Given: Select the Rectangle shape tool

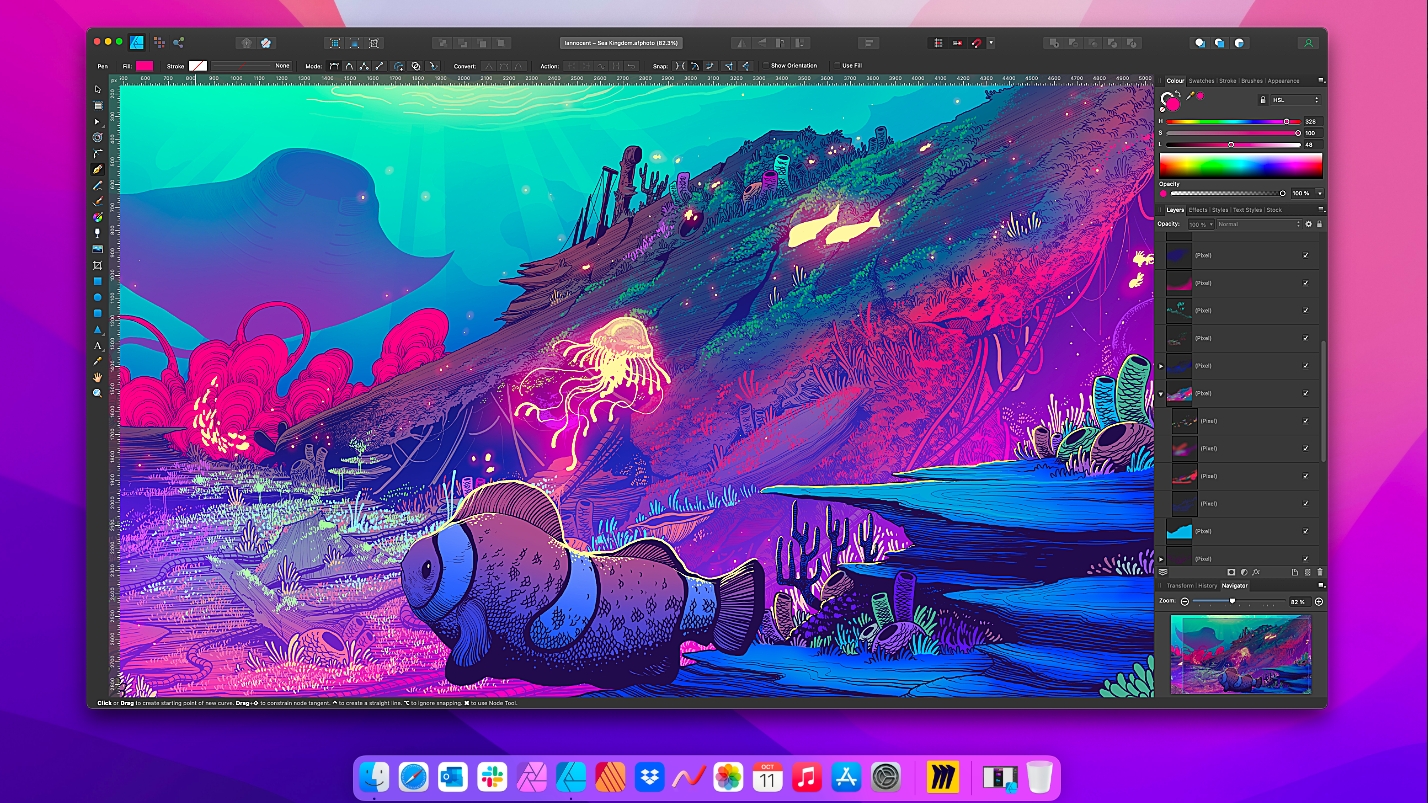Looking at the screenshot, I should (x=98, y=281).
